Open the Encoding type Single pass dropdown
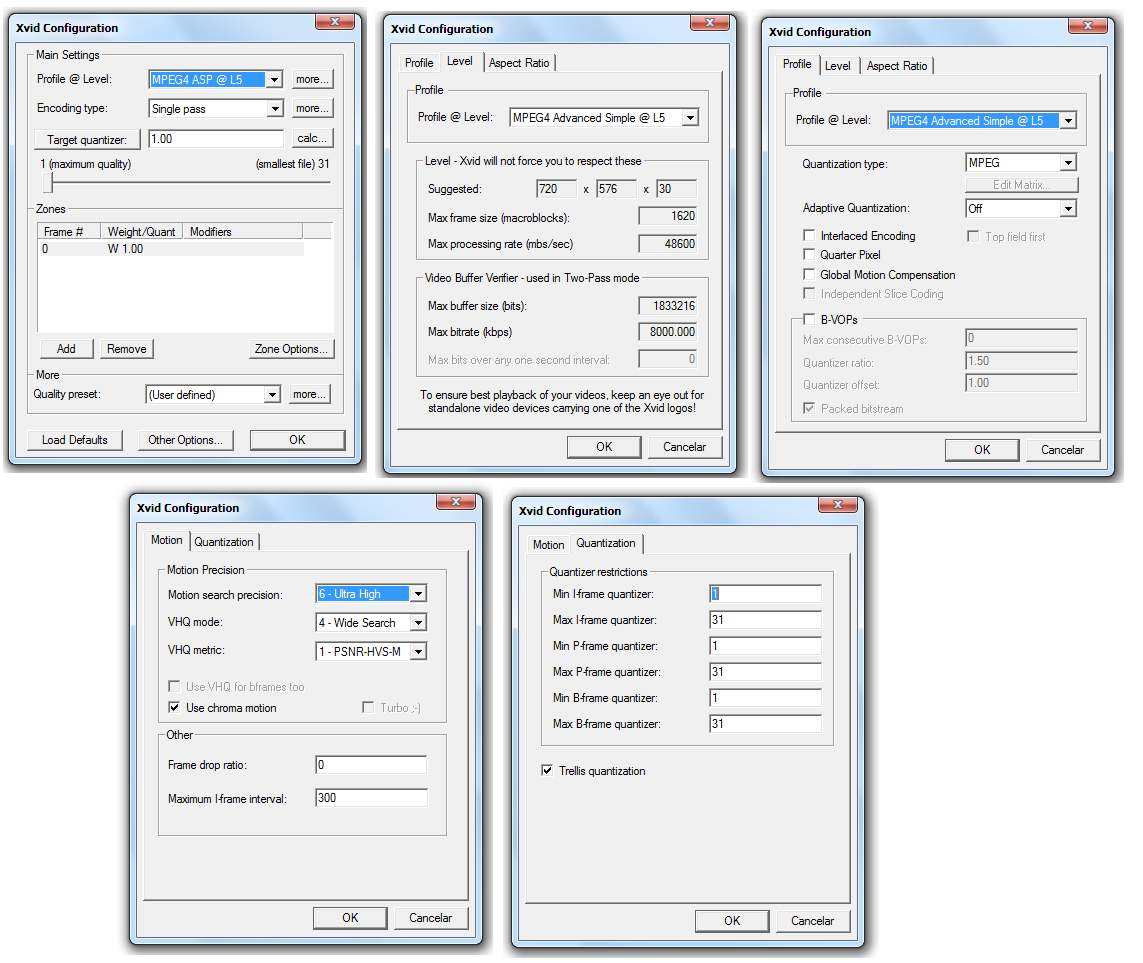Screen dimensions: 1143x963 pos(216,109)
